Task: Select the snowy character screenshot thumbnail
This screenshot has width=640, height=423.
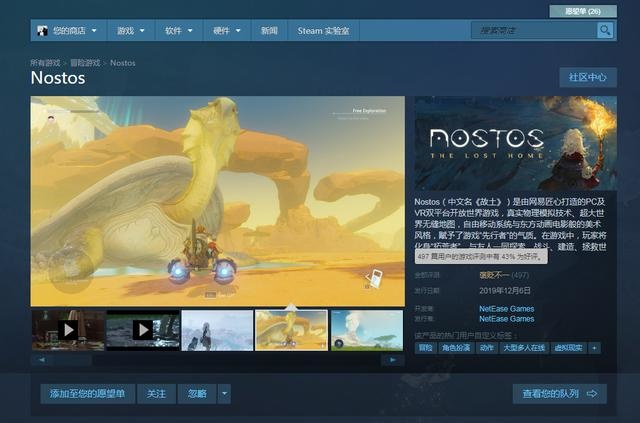Action: (x=217, y=330)
